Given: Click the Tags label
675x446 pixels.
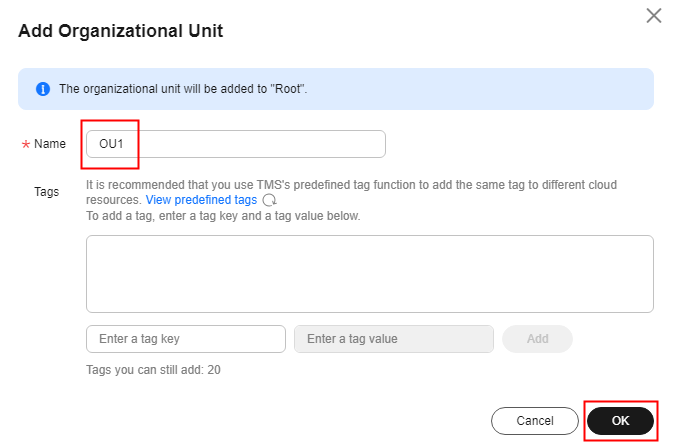Looking at the screenshot, I should click(46, 192).
